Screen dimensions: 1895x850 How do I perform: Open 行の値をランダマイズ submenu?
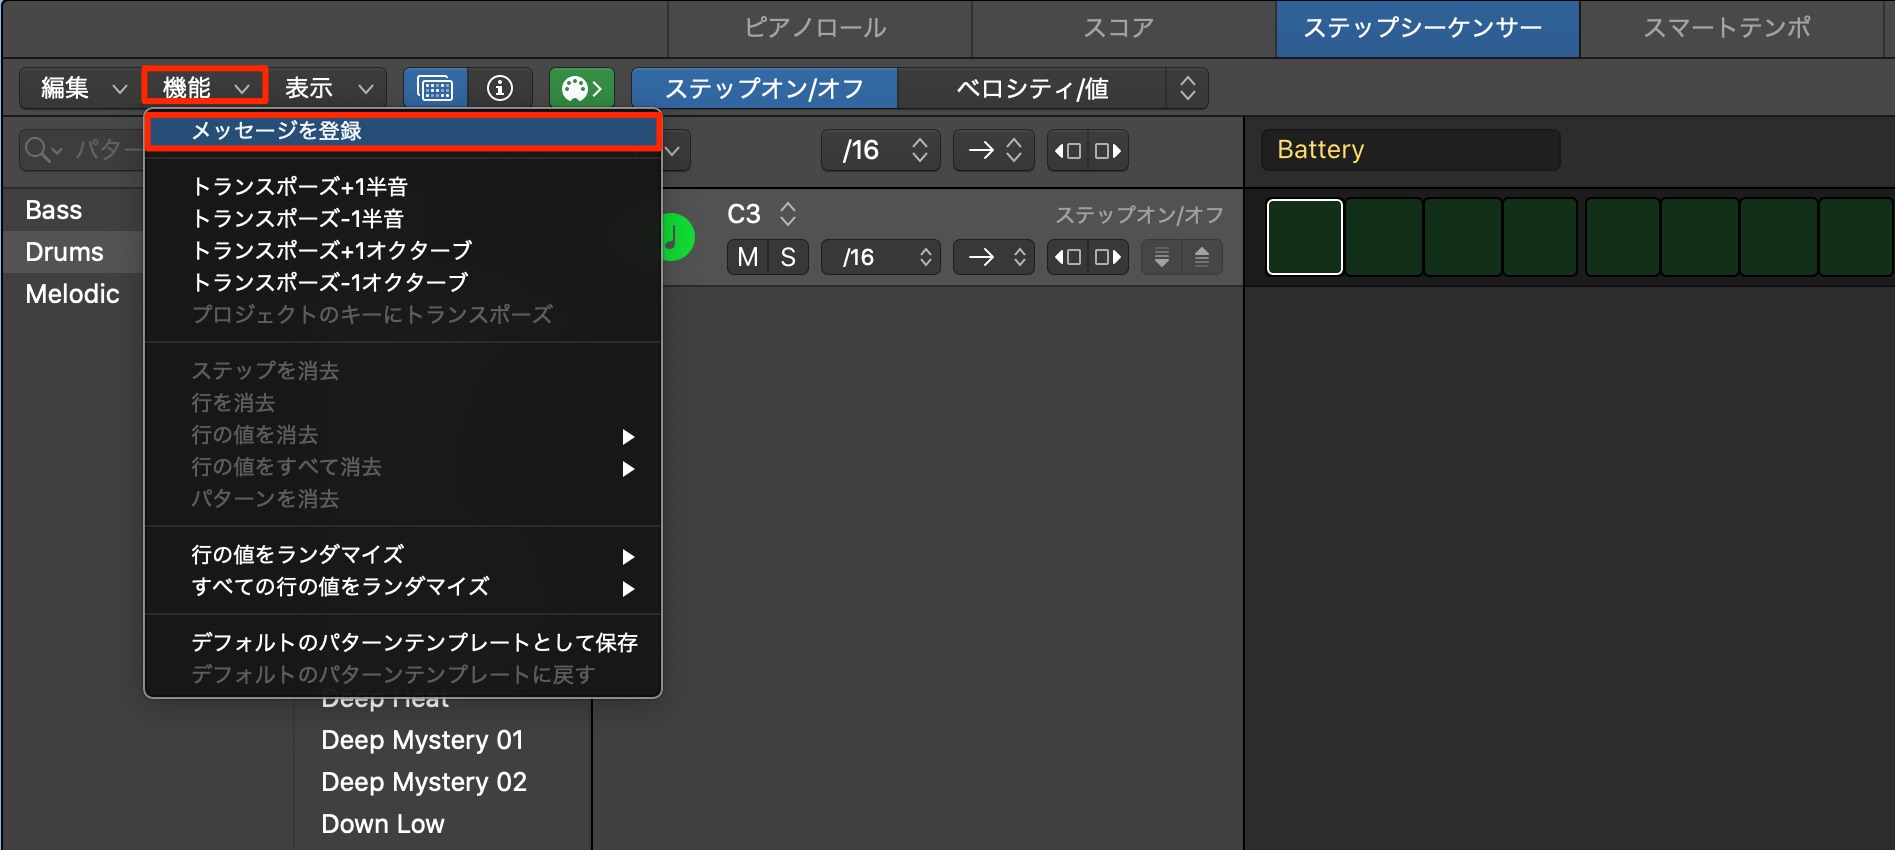click(403, 554)
